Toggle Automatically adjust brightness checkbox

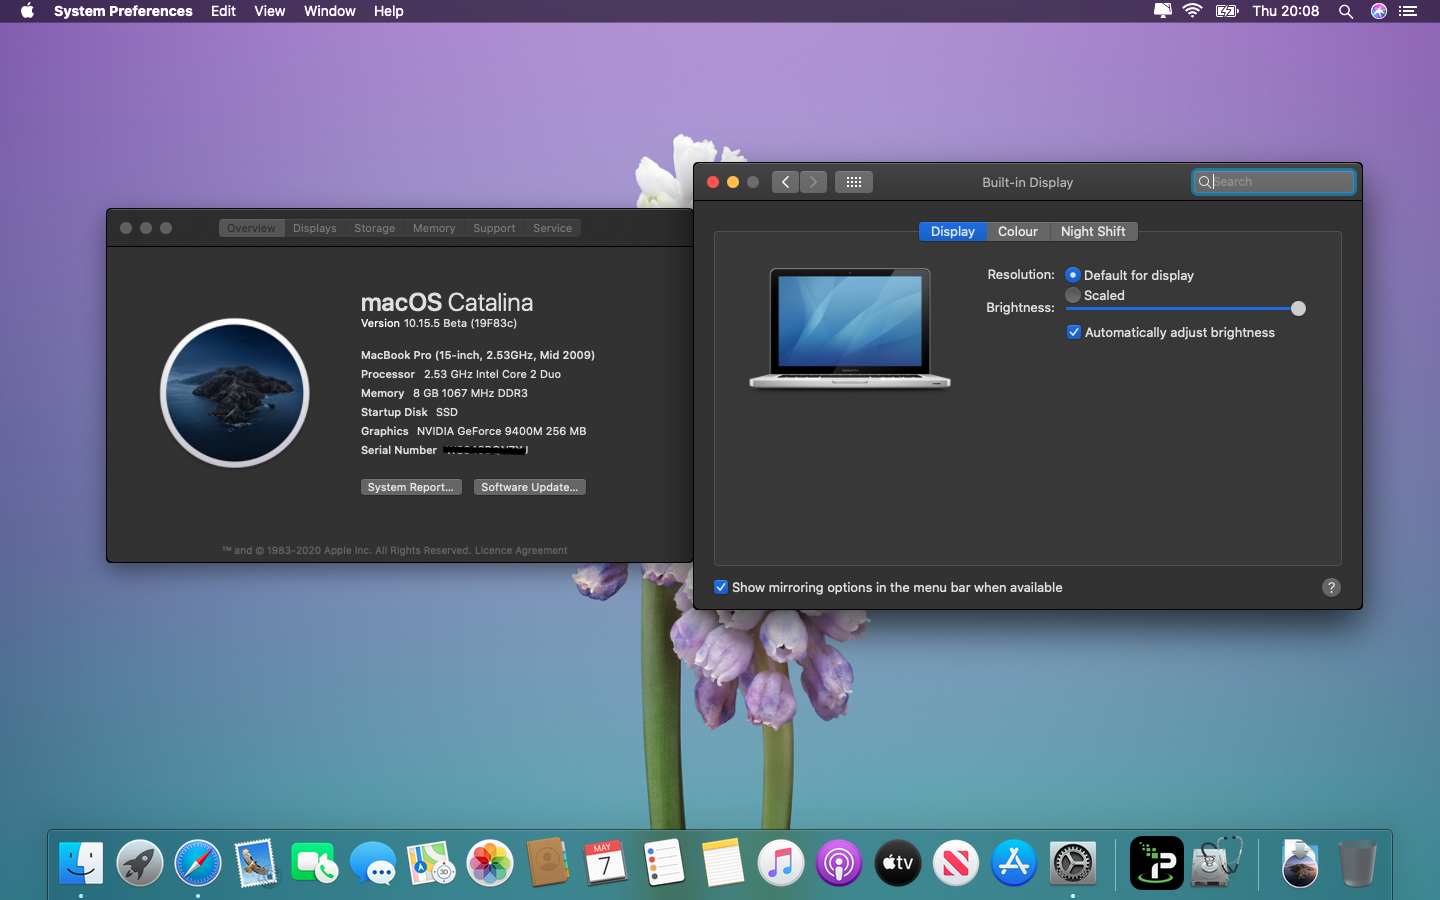(1074, 332)
